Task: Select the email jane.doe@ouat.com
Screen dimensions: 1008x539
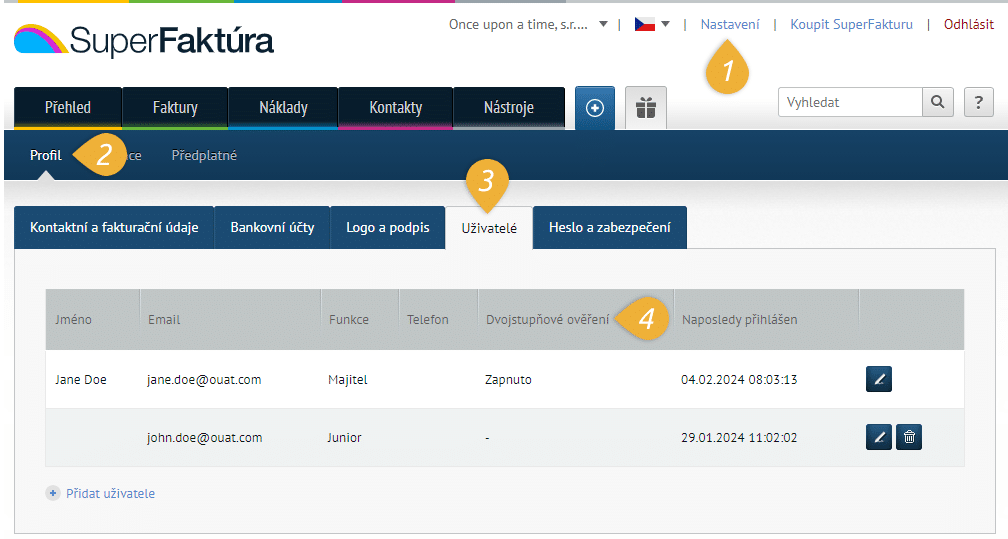Action: 204,379
